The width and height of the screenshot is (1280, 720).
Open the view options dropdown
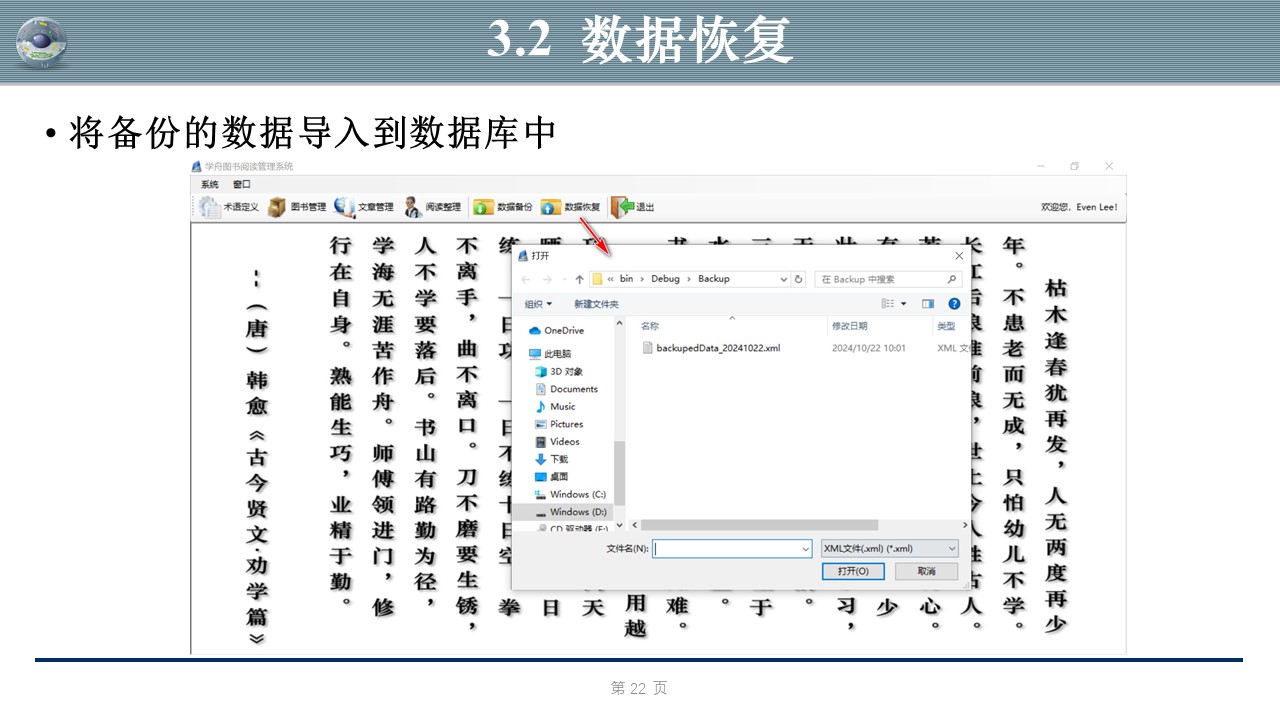[904, 304]
